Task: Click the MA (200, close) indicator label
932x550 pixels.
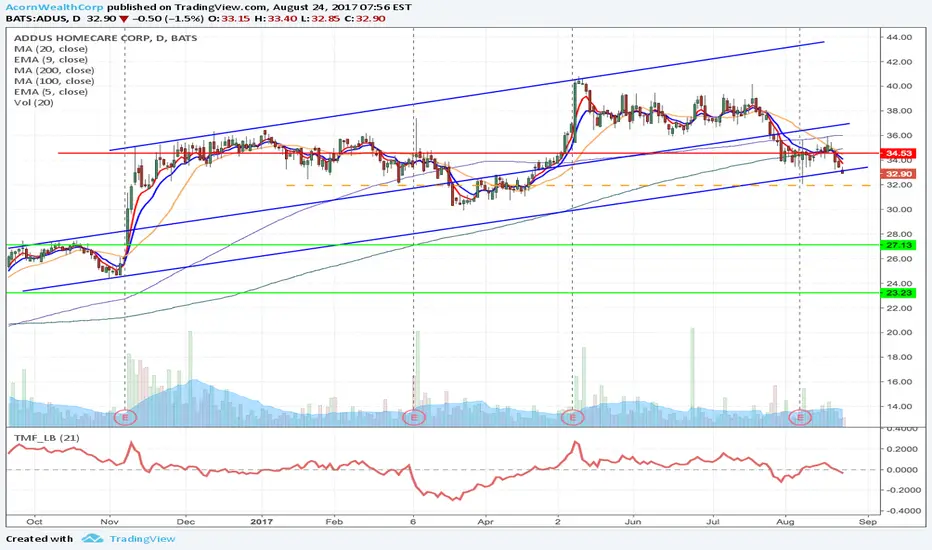Action: pyautogui.click(x=54, y=70)
